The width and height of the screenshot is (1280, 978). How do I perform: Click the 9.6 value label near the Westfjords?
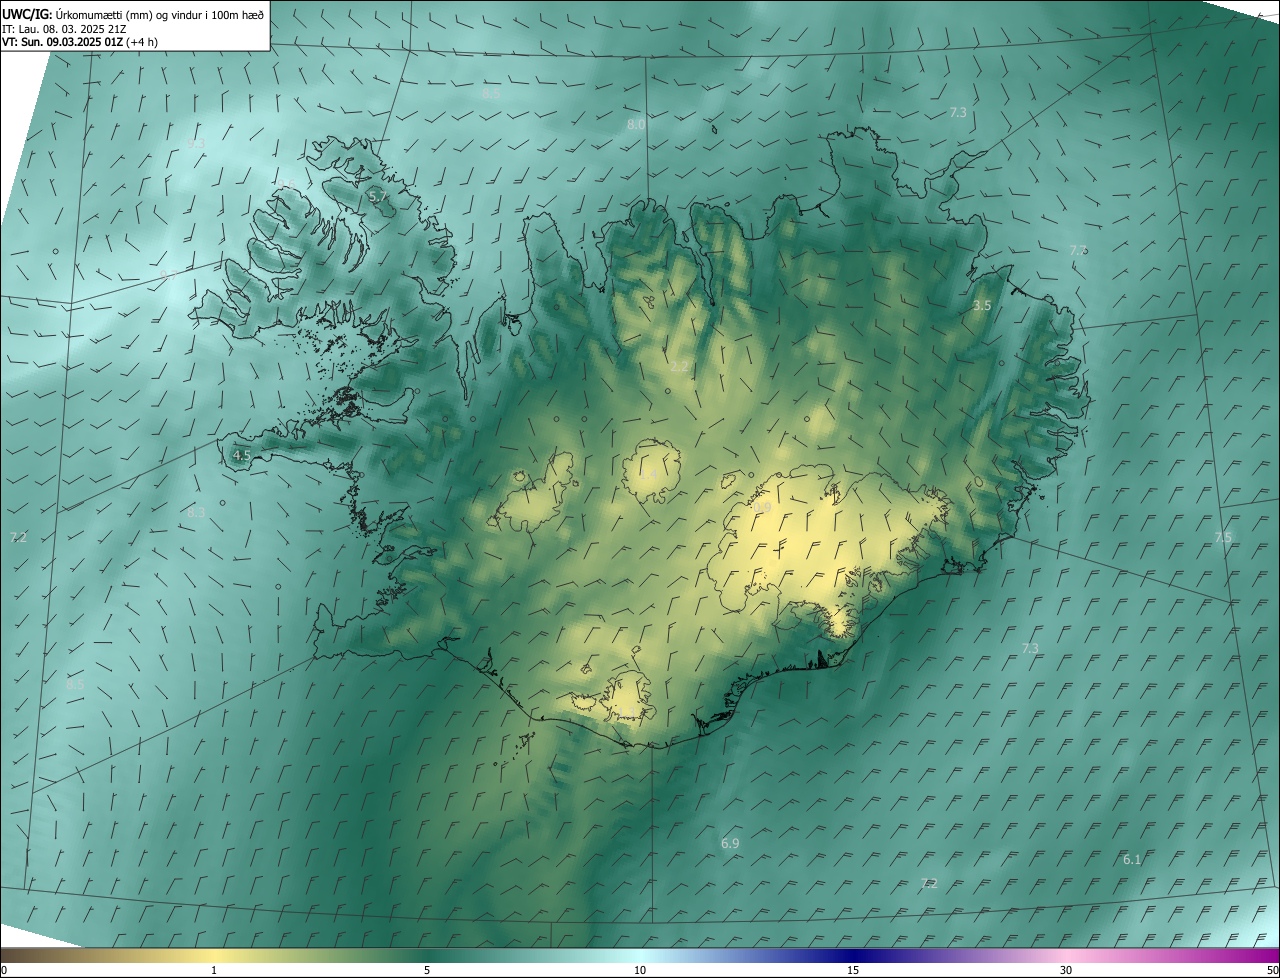tap(286, 184)
